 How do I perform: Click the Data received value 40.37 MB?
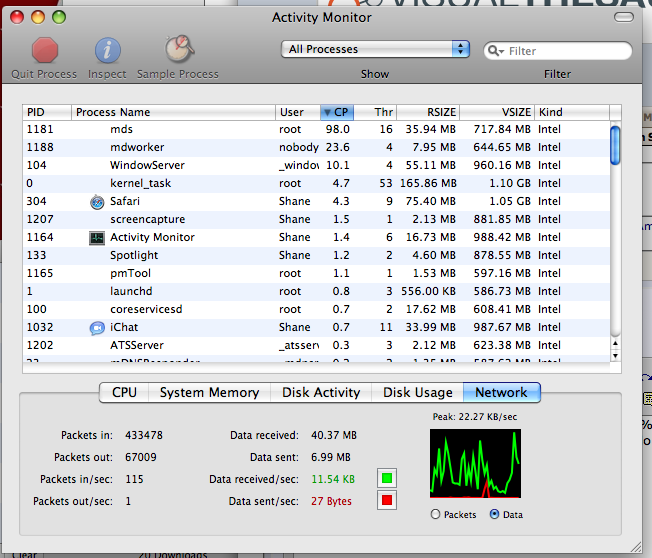click(x=334, y=435)
